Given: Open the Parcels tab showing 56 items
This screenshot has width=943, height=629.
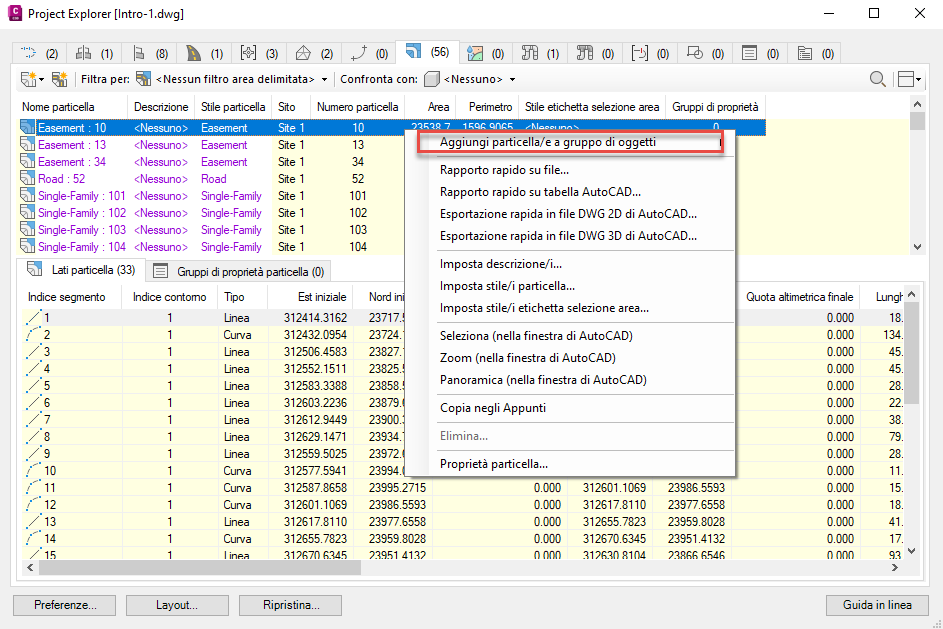Looking at the screenshot, I should click(428, 53).
